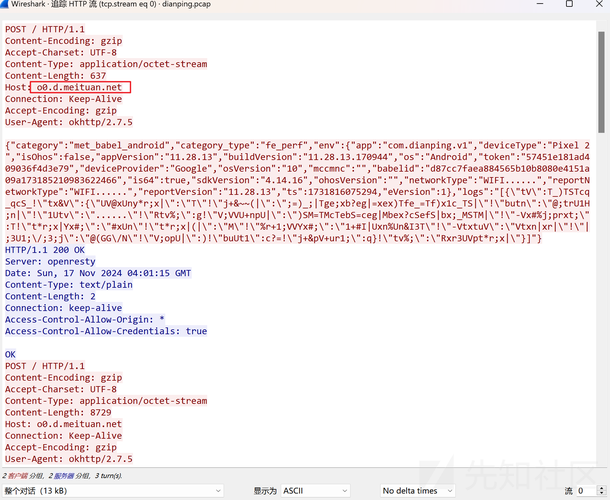The width and height of the screenshot is (610, 500).
Task: Close the Follow HTTP Stream window
Action: pos(599,4)
